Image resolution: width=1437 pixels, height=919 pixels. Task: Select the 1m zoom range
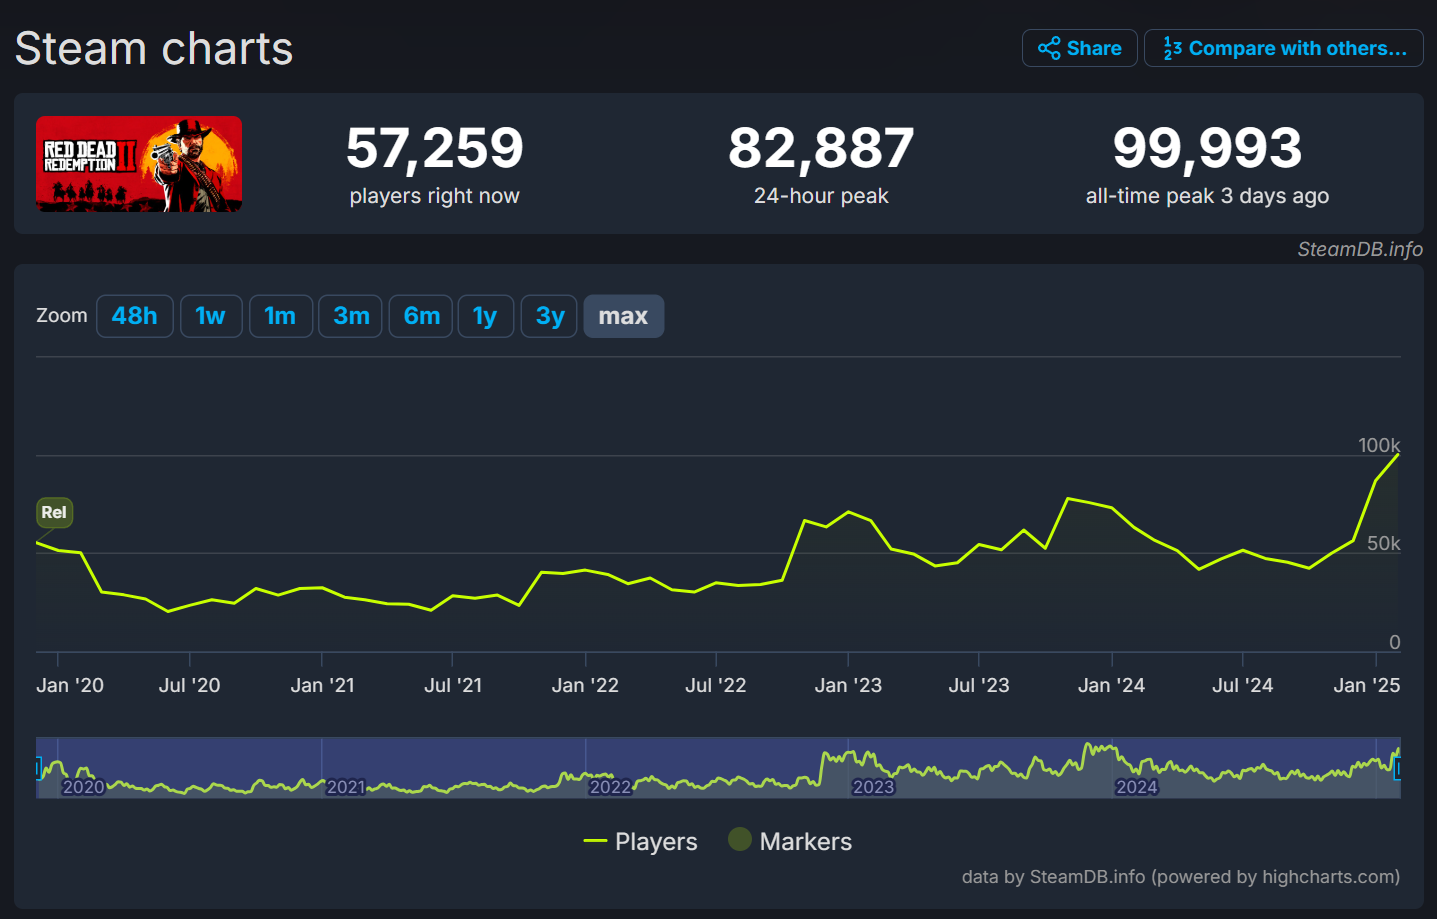click(281, 315)
